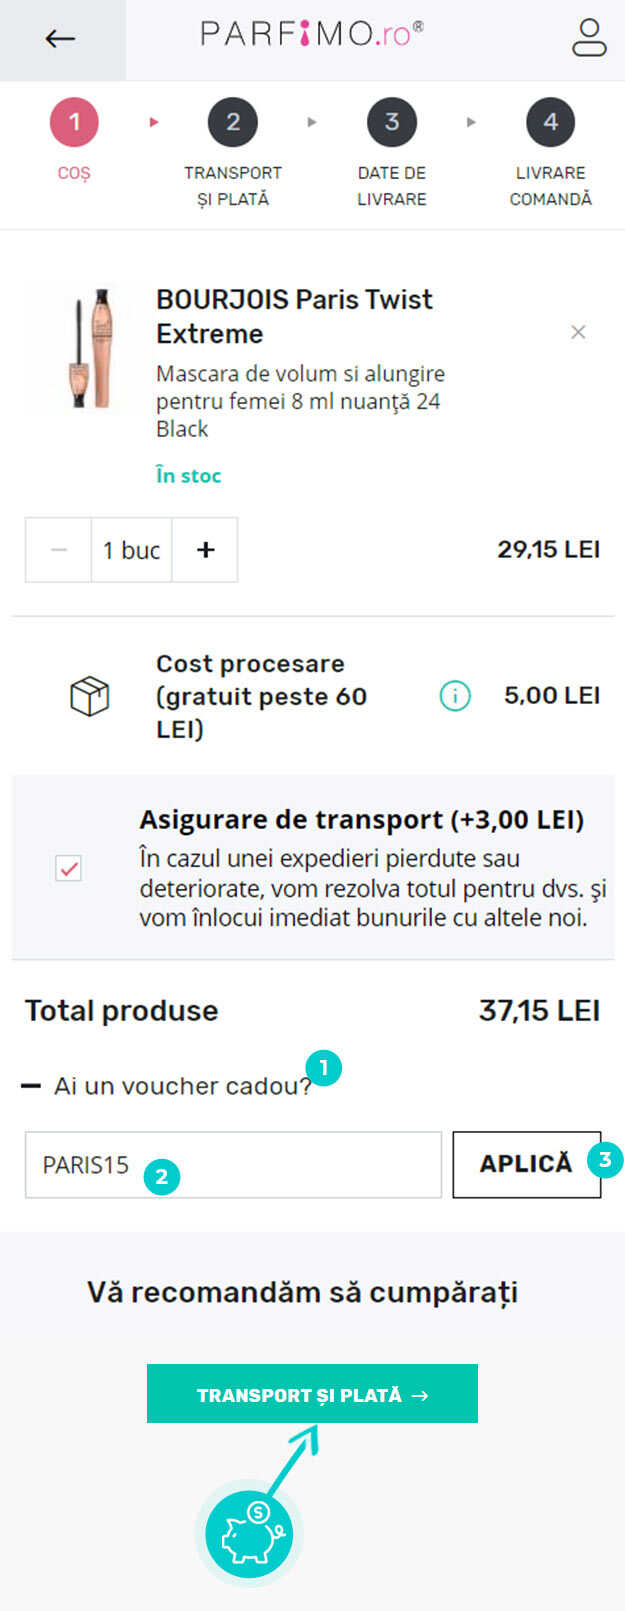Show processing cost info icon
Viewport: 625px width, 1611px height.
tap(455, 695)
